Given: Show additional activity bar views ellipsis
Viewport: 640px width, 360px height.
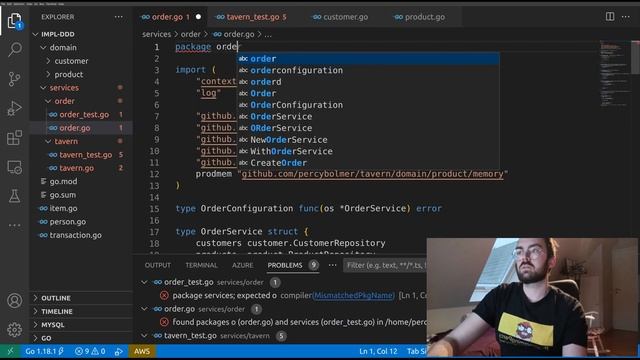Looking at the screenshot, I should (15, 225).
